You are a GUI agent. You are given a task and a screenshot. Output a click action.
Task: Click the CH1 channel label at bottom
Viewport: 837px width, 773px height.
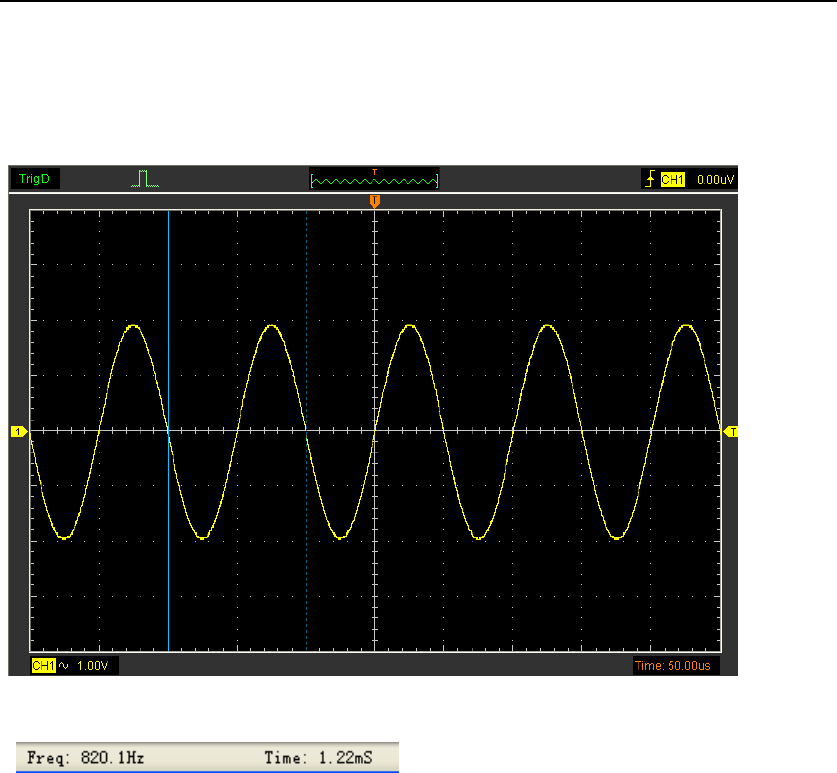pos(44,666)
